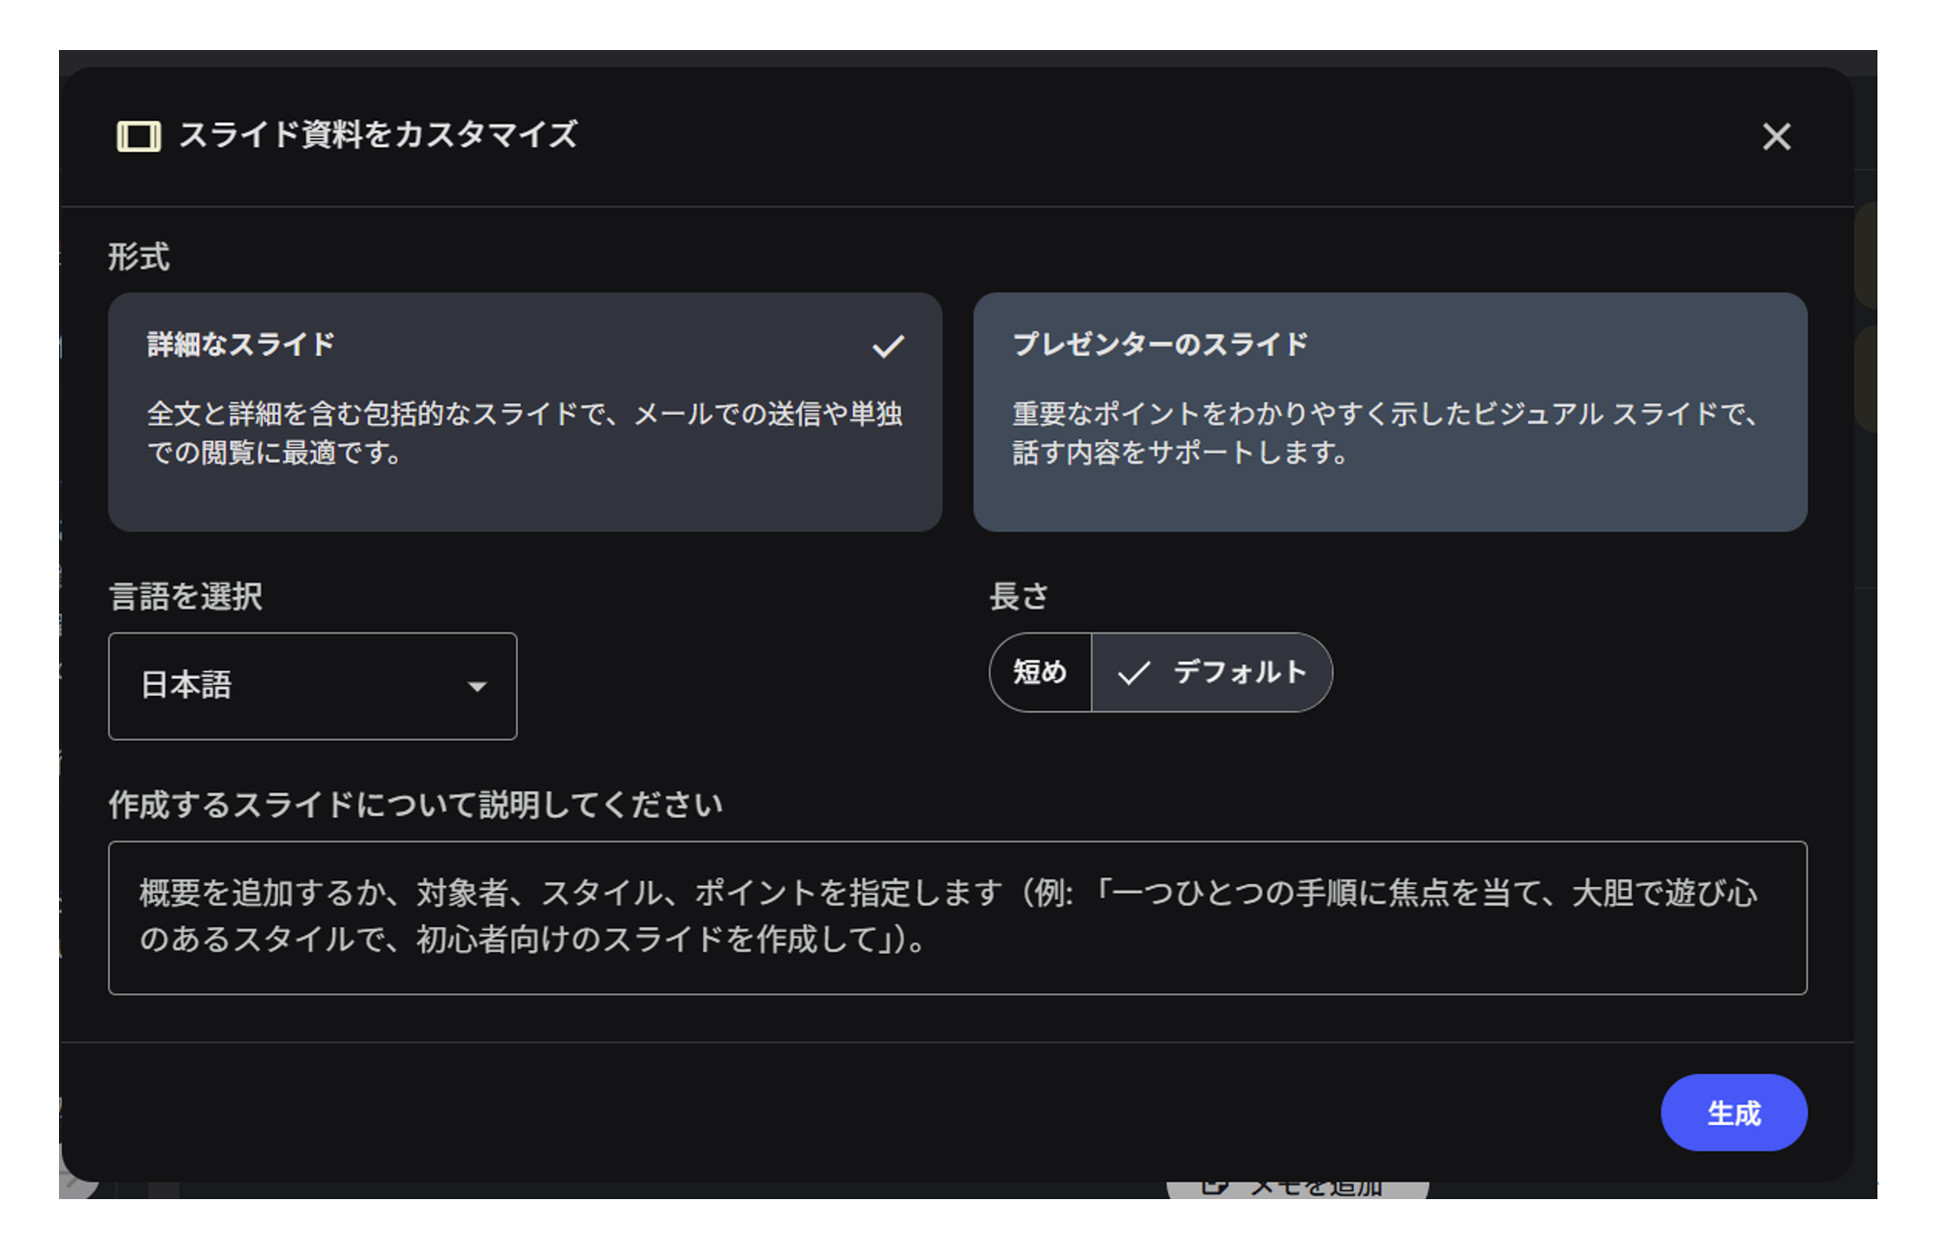Click the 形式 section heading

click(x=139, y=256)
